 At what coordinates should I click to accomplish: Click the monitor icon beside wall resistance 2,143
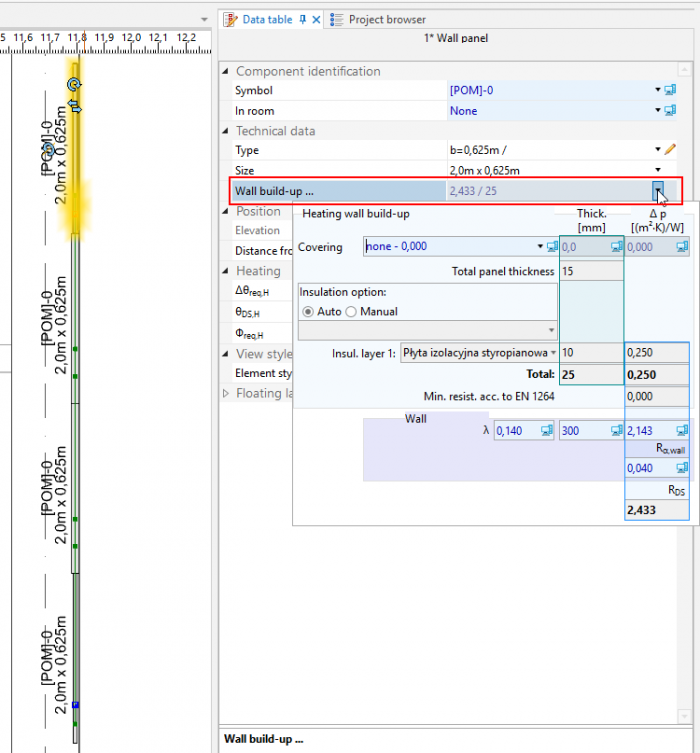click(x=680, y=431)
